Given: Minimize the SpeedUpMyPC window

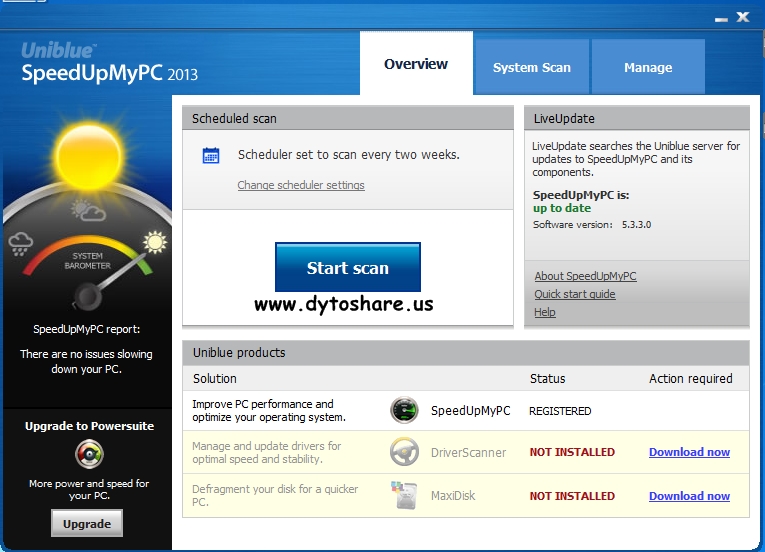Looking at the screenshot, I should coord(721,20).
